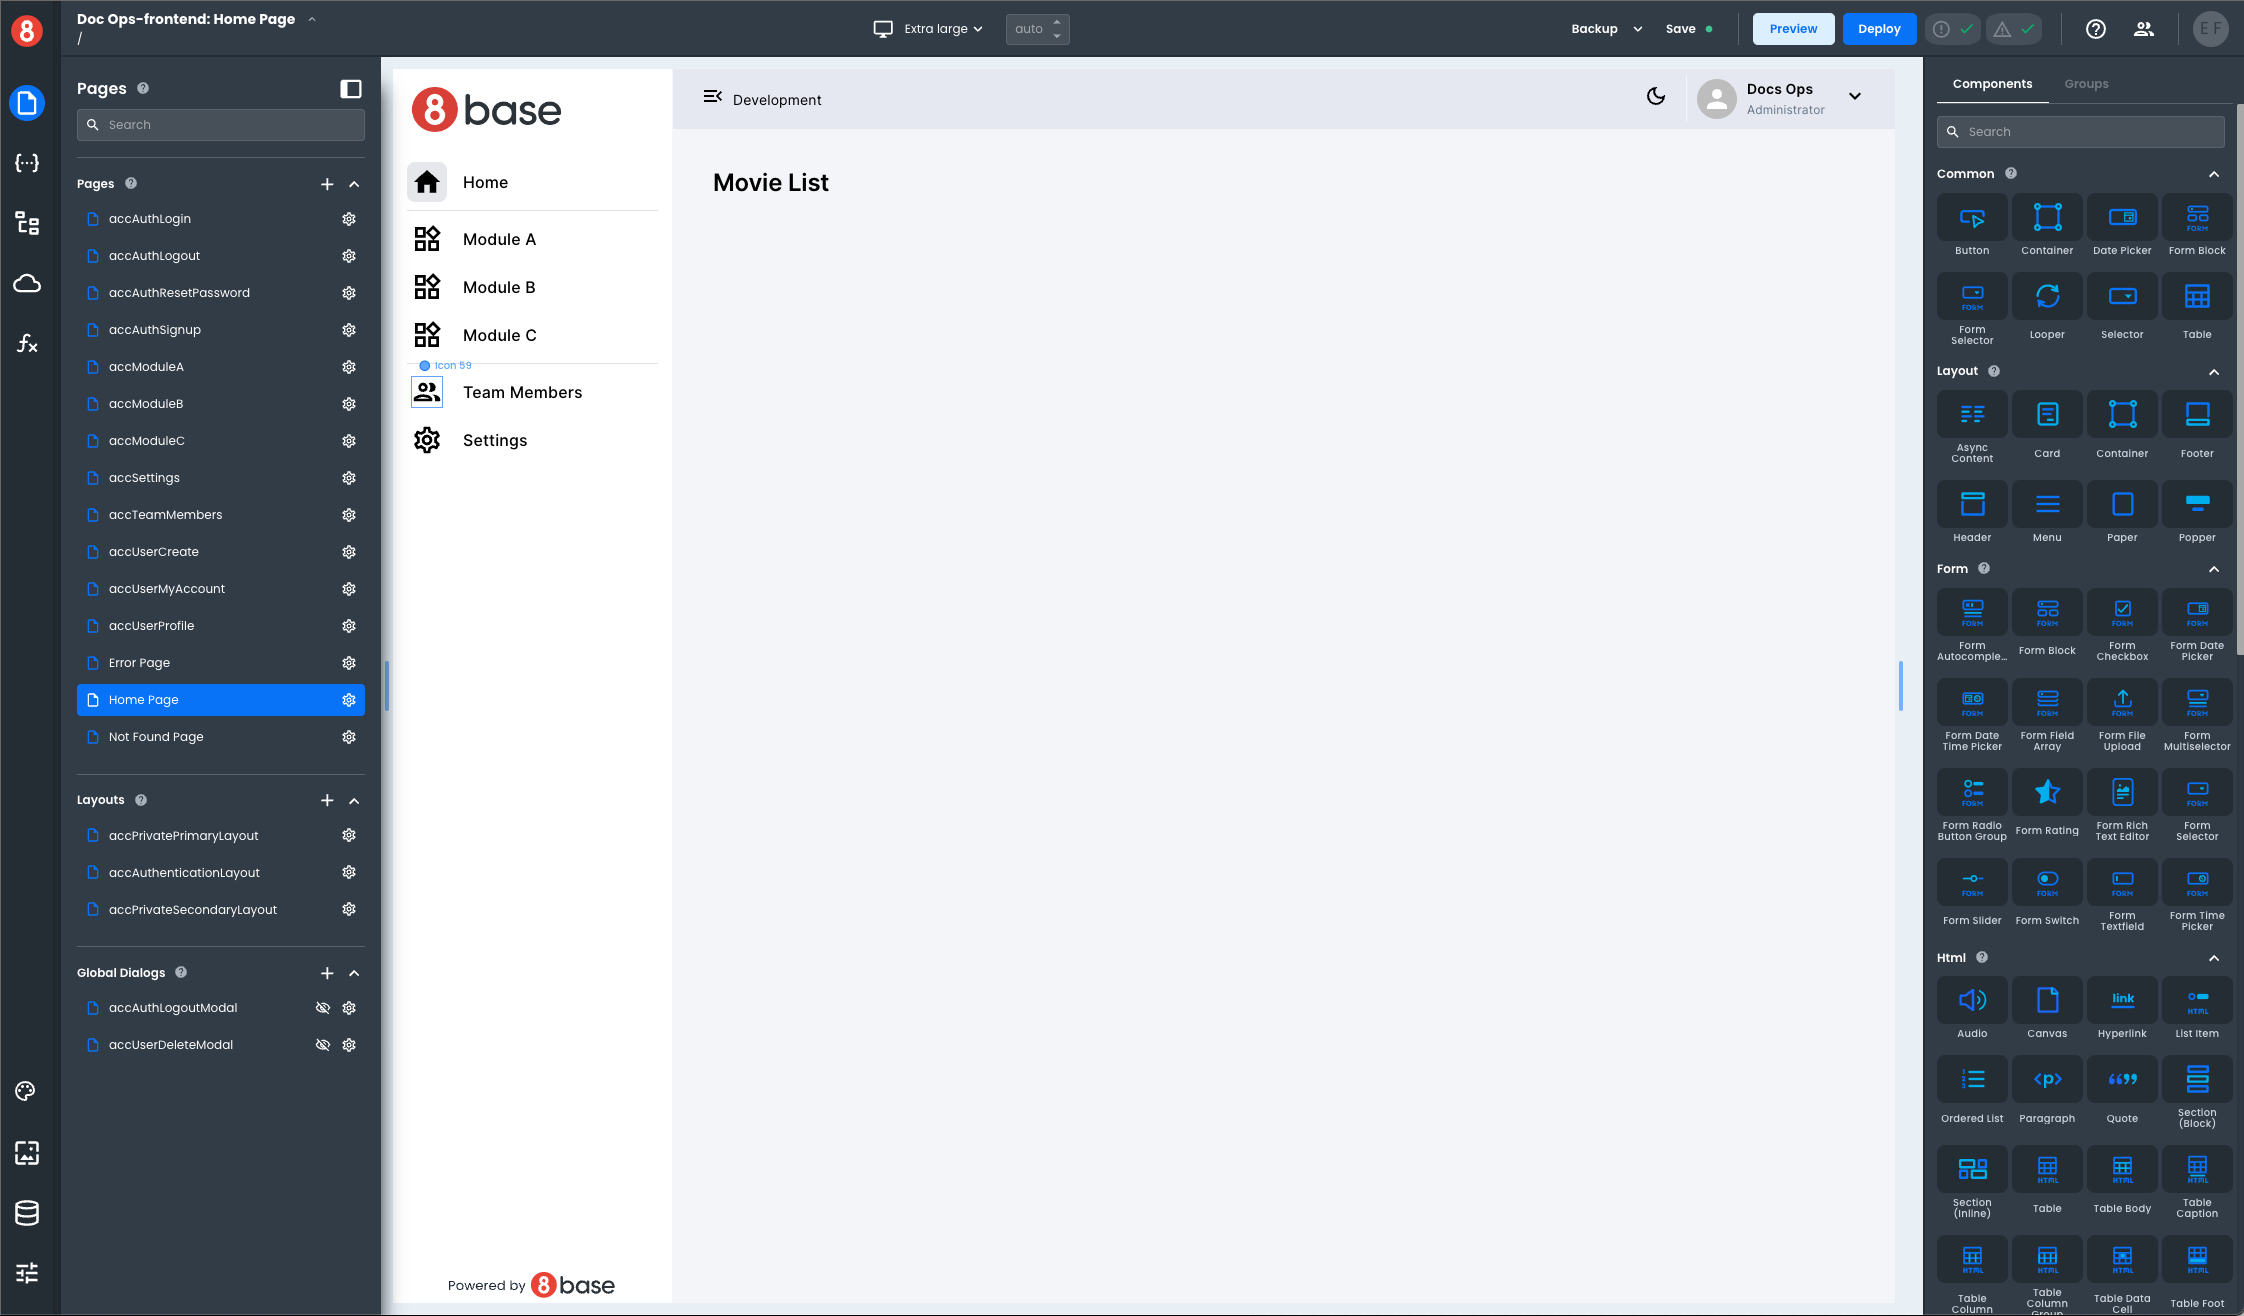Click the components Search field
The width and height of the screenshot is (2244, 1316).
2080,132
